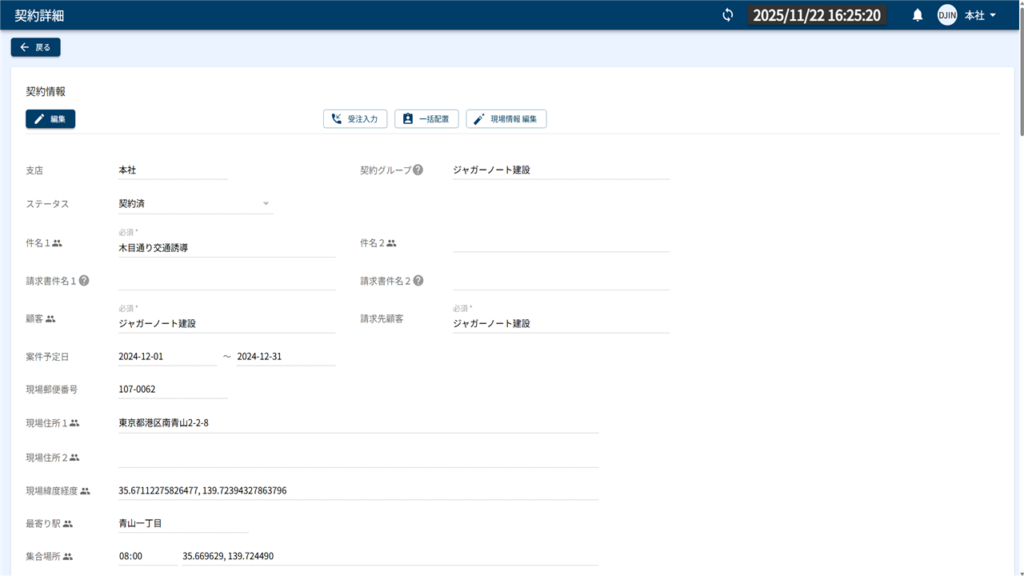Click the 契約グループ field
Screen dimensions: 1024x576
click(x=561, y=170)
